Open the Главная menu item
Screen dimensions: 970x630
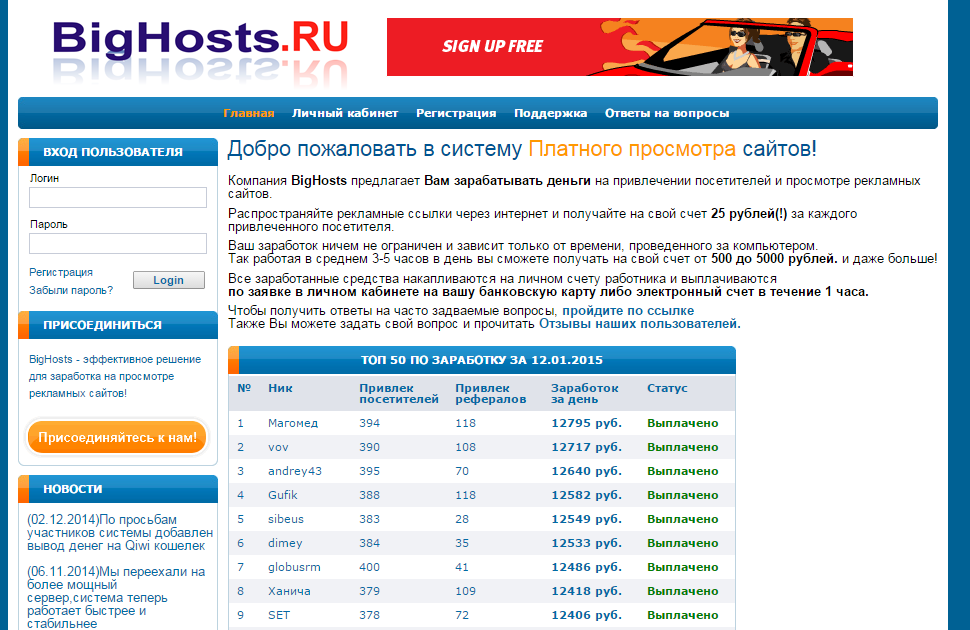click(x=248, y=113)
